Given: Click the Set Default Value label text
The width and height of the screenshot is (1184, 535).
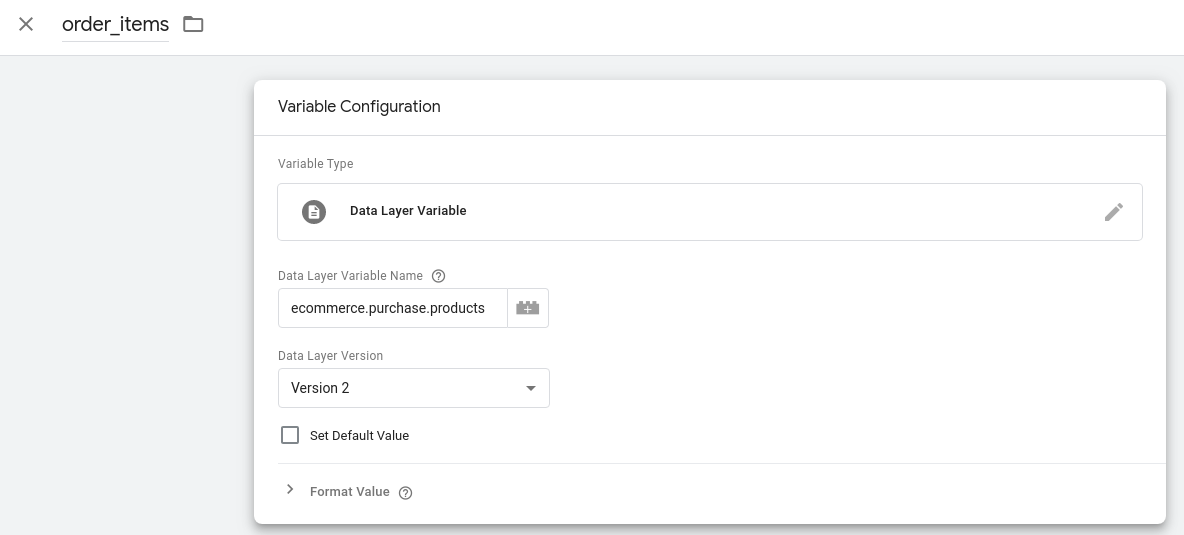Looking at the screenshot, I should [359, 435].
